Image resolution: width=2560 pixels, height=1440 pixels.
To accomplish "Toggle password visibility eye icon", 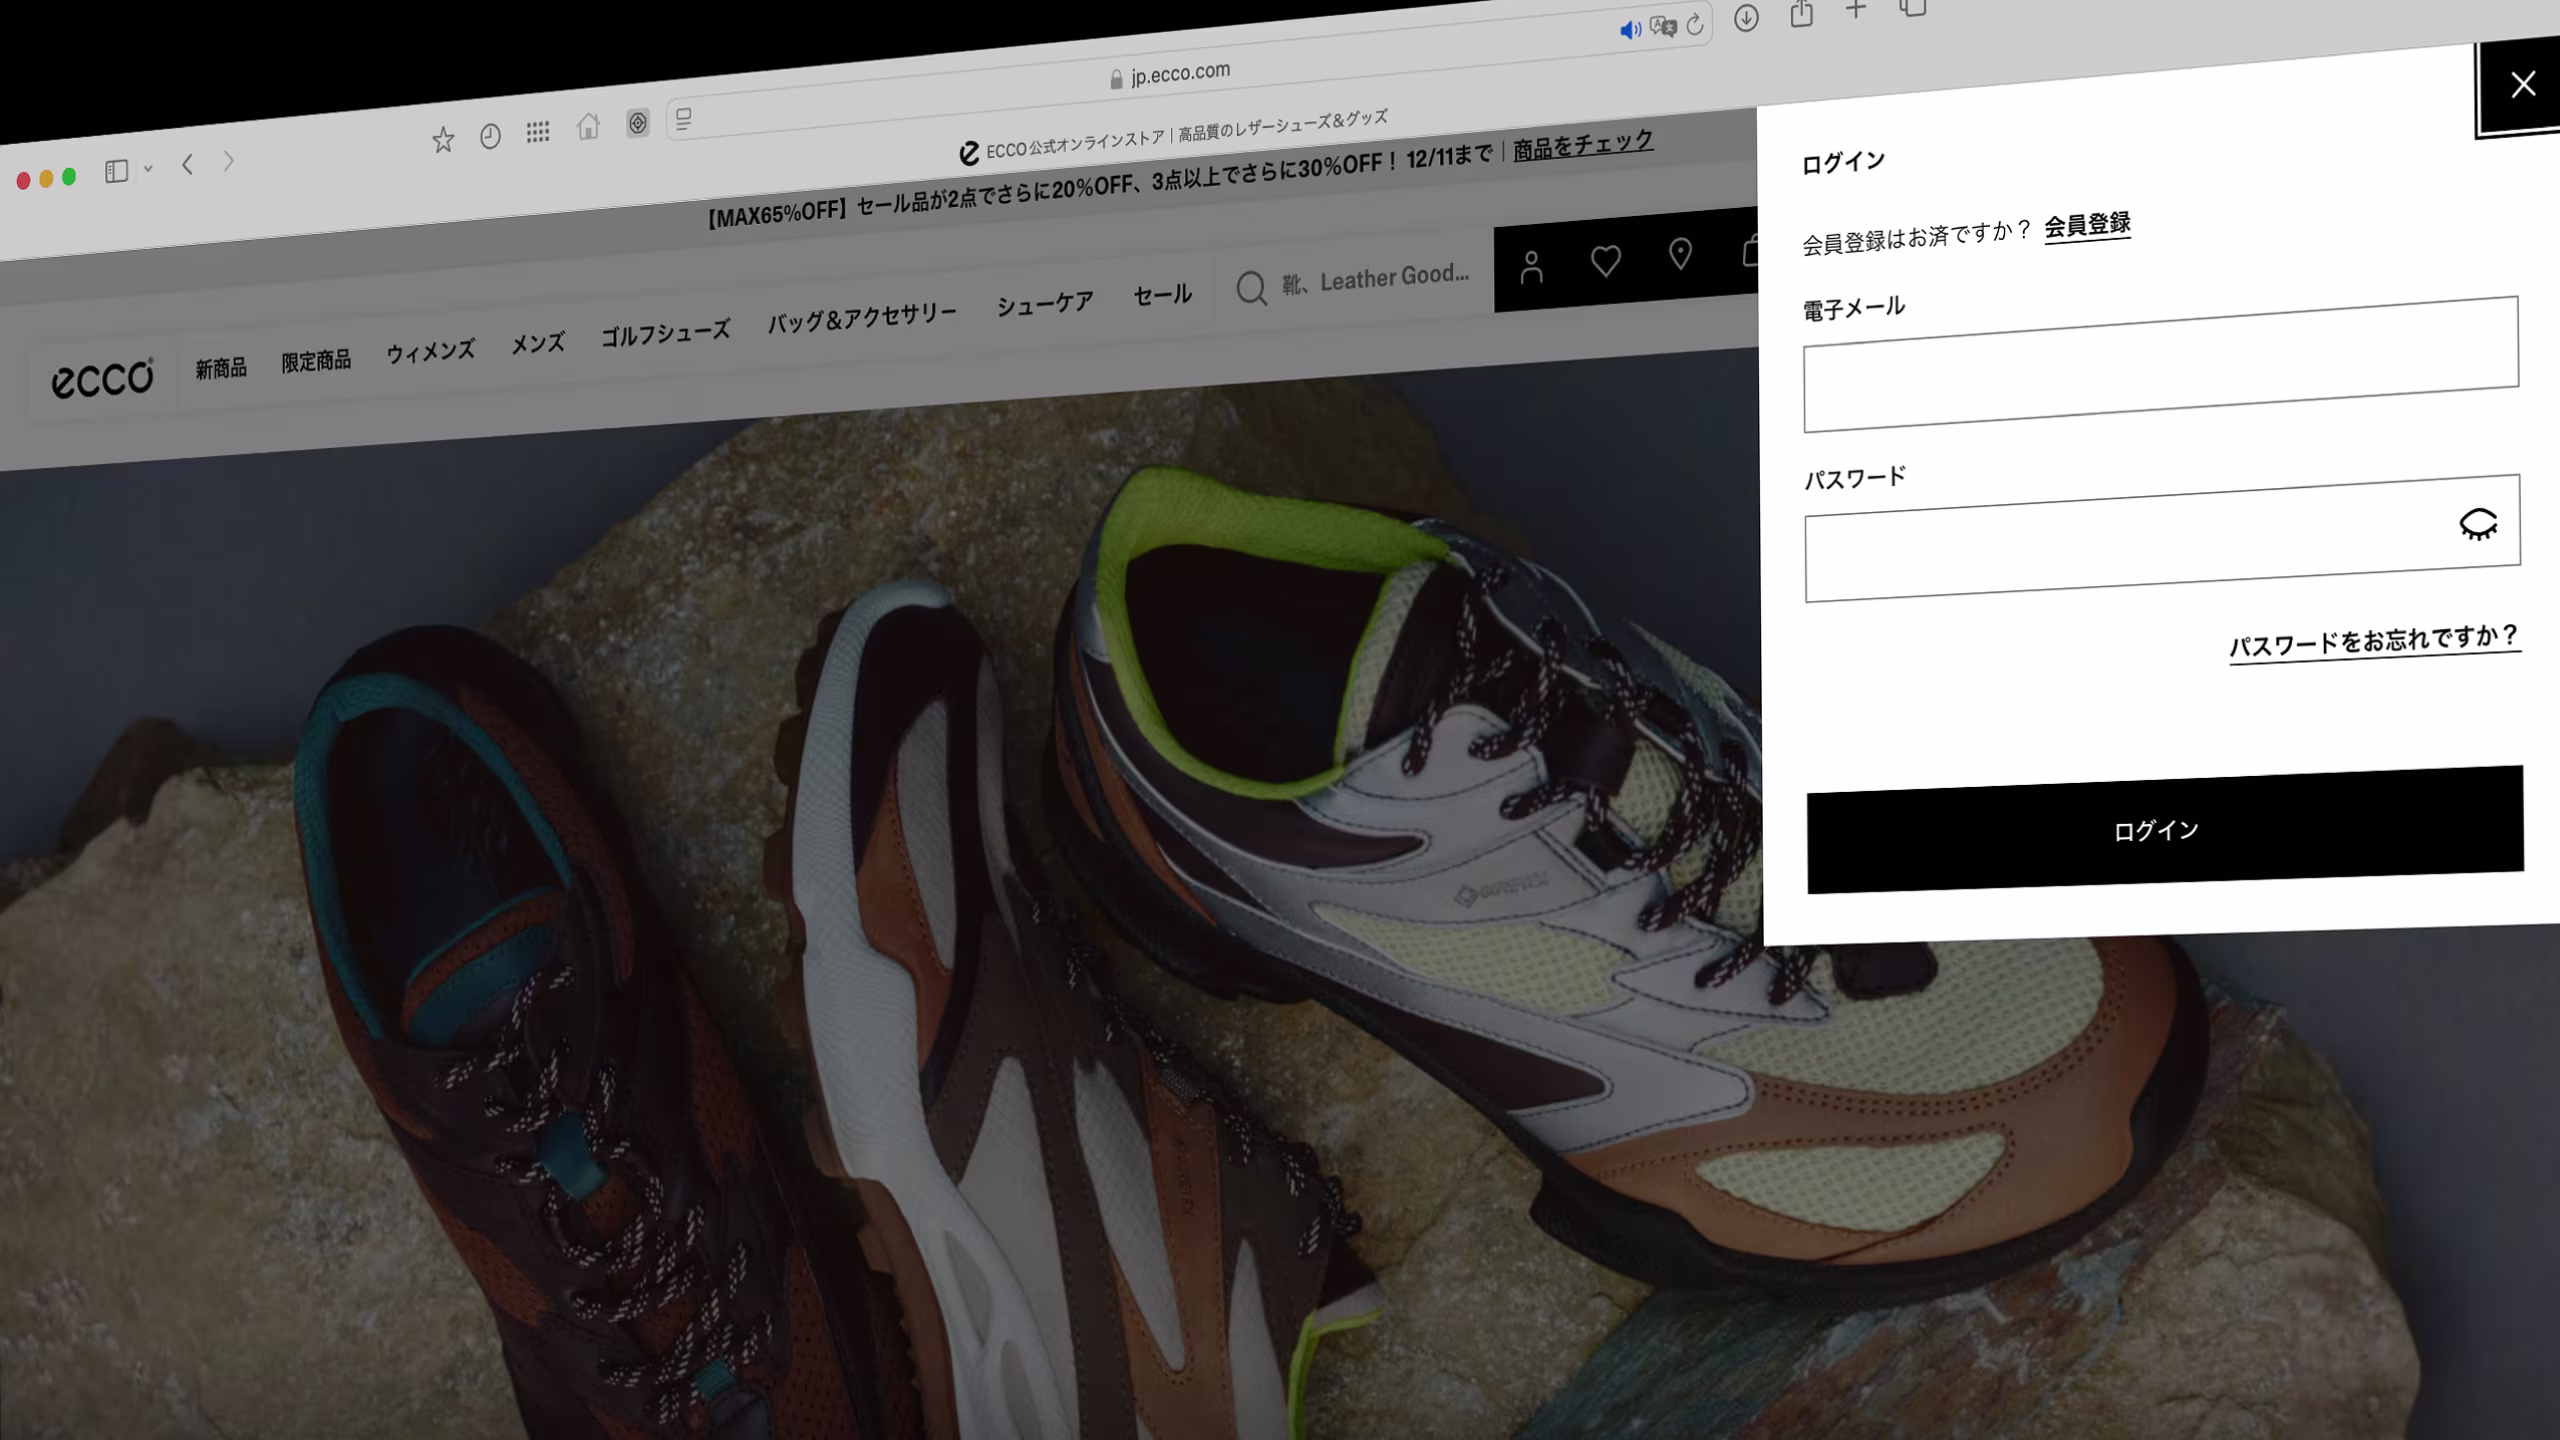I will 2478,524.
